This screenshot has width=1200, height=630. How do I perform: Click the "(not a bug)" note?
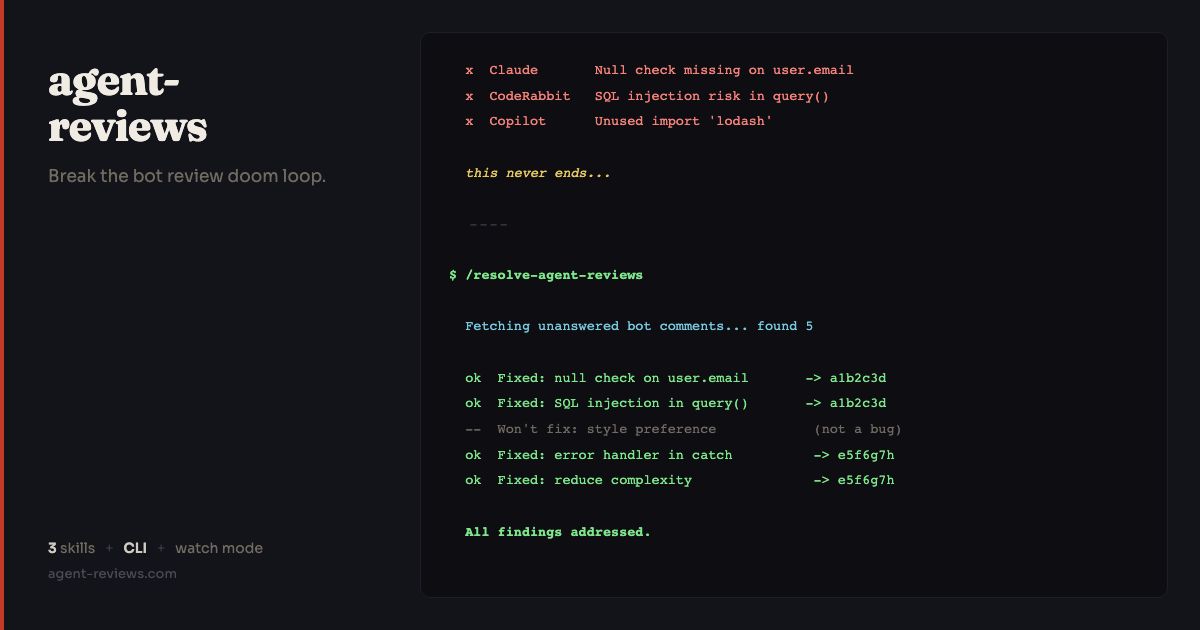coord(857,429)
